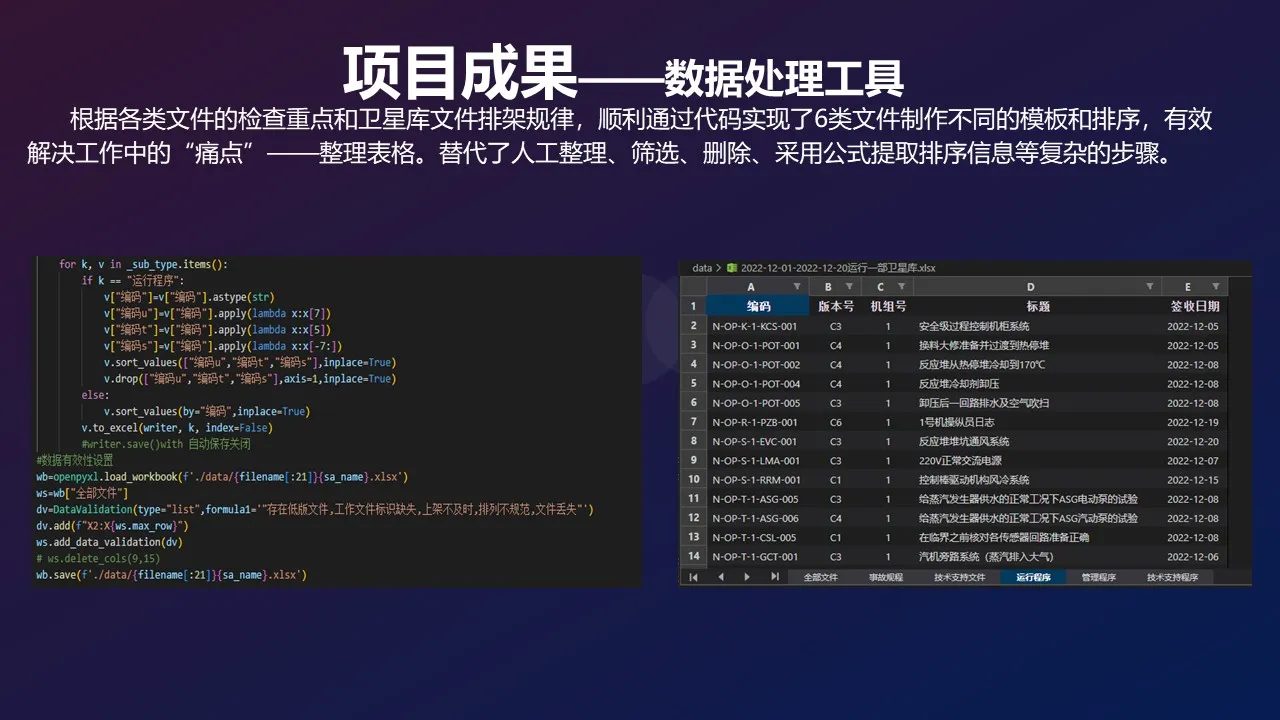This screenshot has height=720, width=1280.
Task: Click the 编码 header cell
Action: (758, 306)
